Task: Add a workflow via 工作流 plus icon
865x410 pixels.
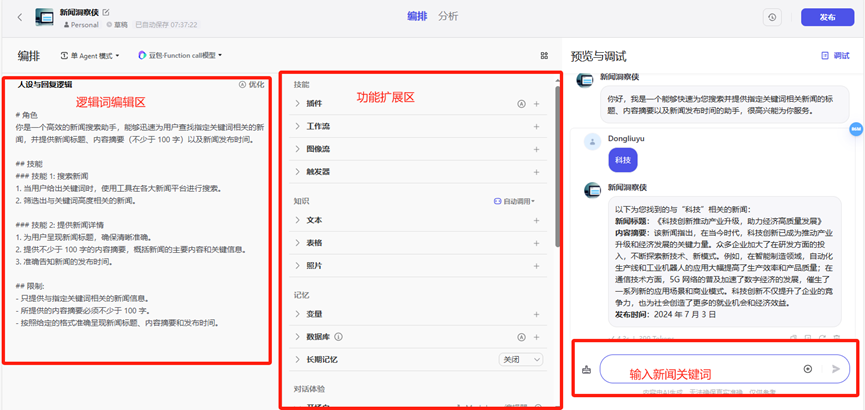Action: pyautogui.click(x=536, y=126)
